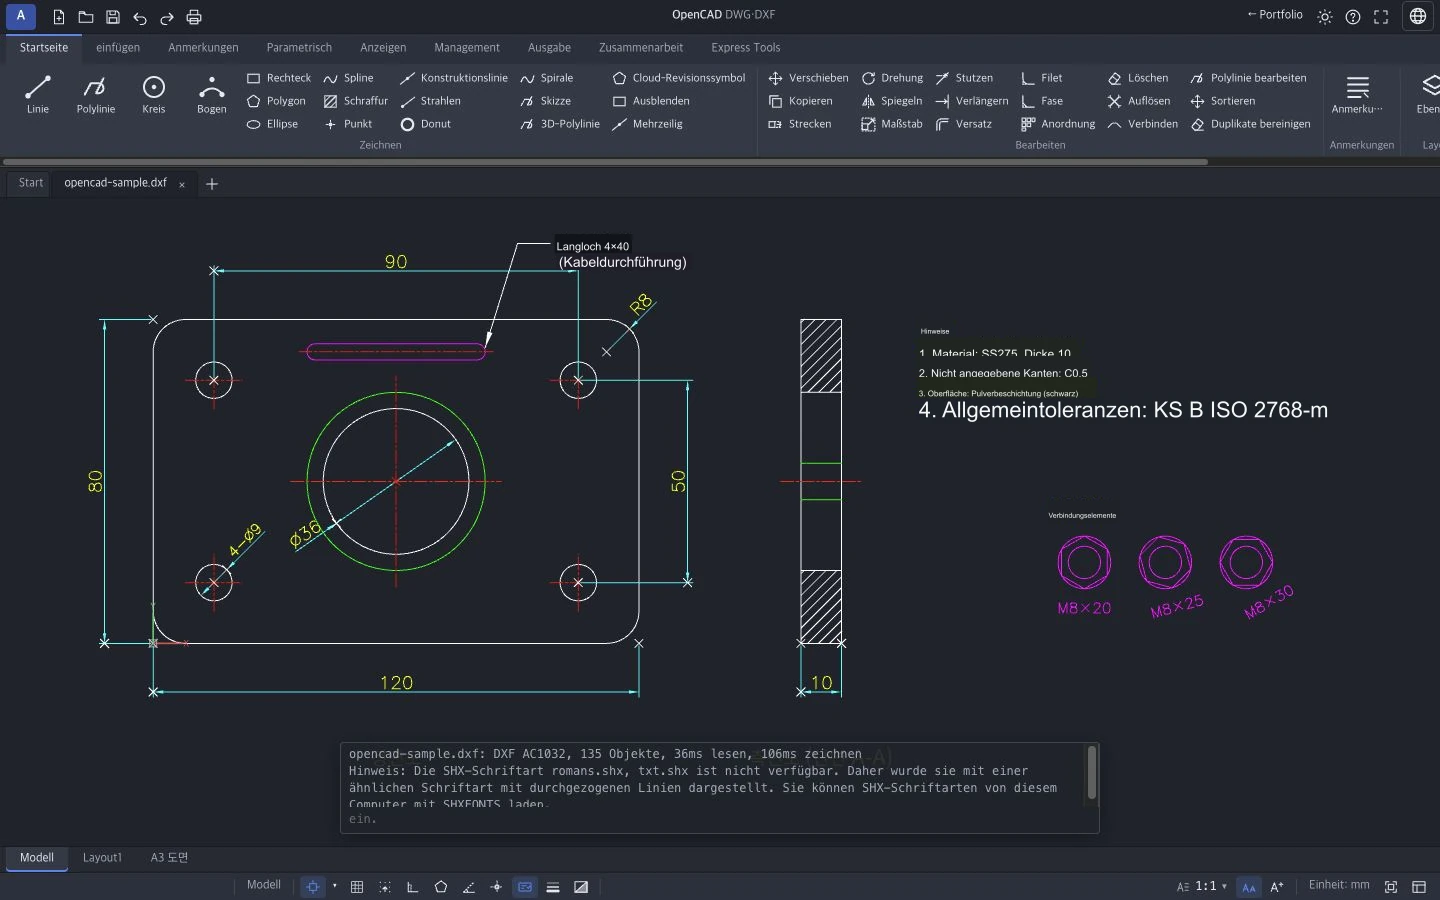Click the command log scrollbar
Screen dimensions: 1440x900
(x=1091, y=773)
